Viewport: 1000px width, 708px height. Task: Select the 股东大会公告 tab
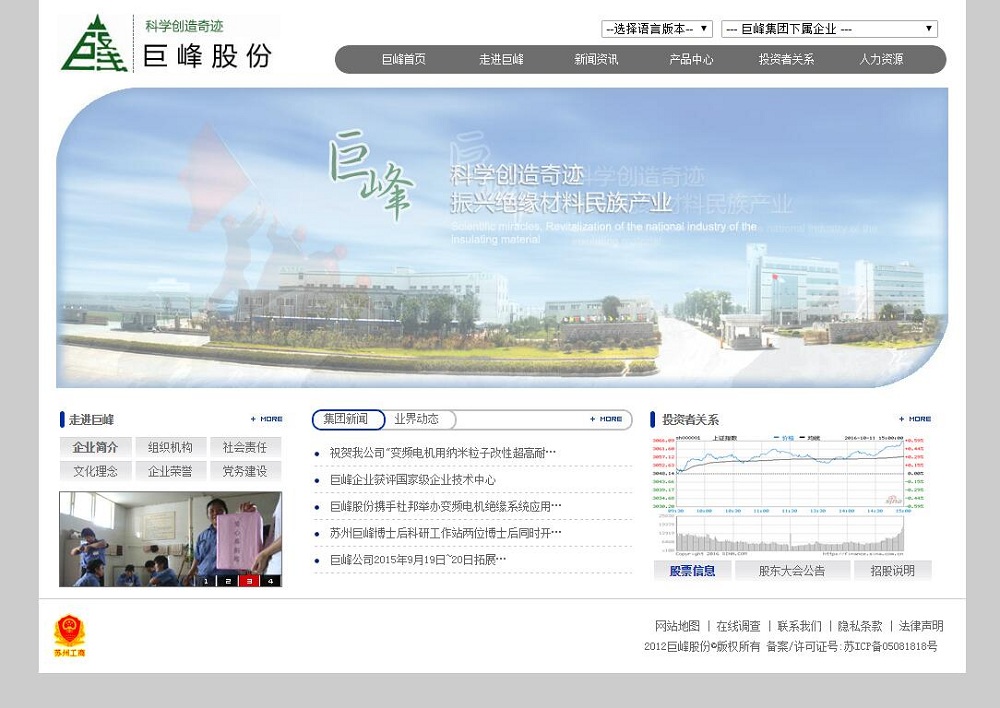[x=792, y=571]
